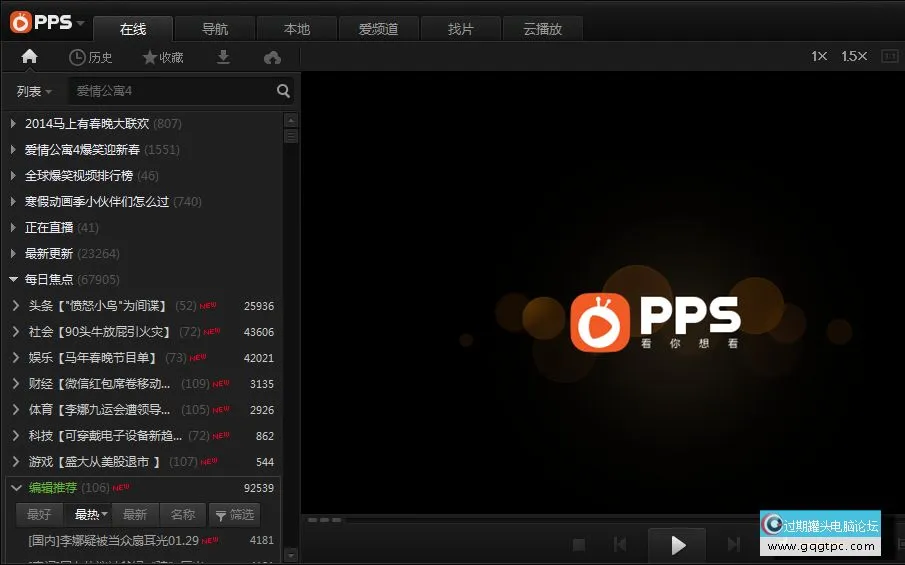
Task: Sort by 最好
Action: point(39,515)
